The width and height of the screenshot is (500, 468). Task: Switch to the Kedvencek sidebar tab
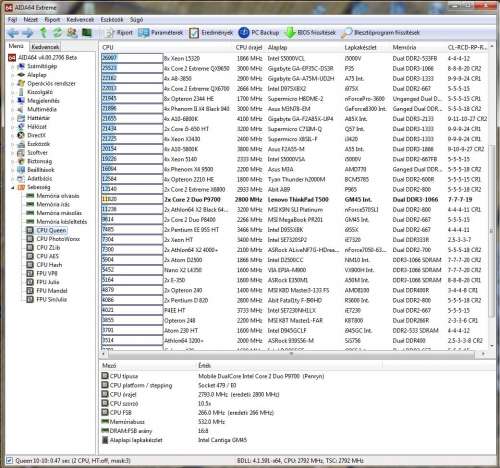click(x=45, y=47)
